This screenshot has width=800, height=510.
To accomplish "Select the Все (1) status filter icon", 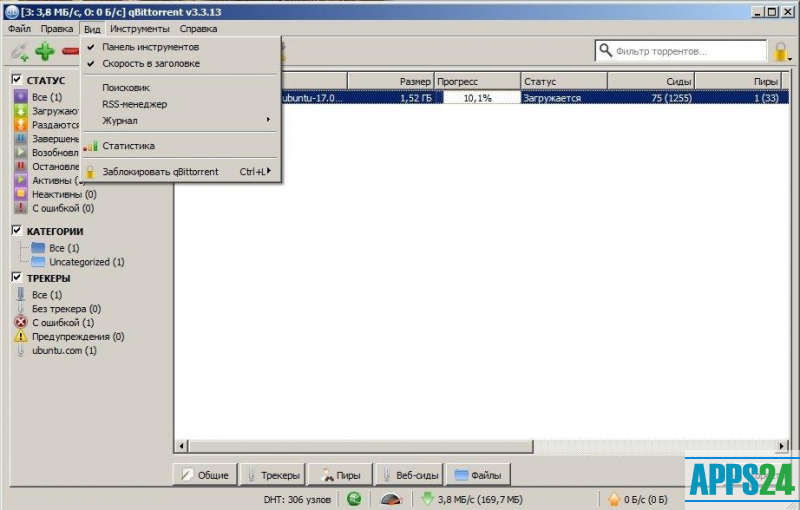I will pyautogui.click(x=20, y=96).
